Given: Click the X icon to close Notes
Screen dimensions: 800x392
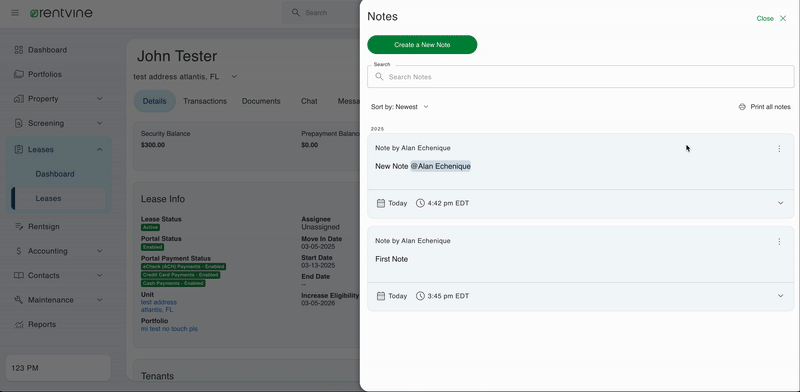Looking at the screenshot, I should [x=783, y=18].
